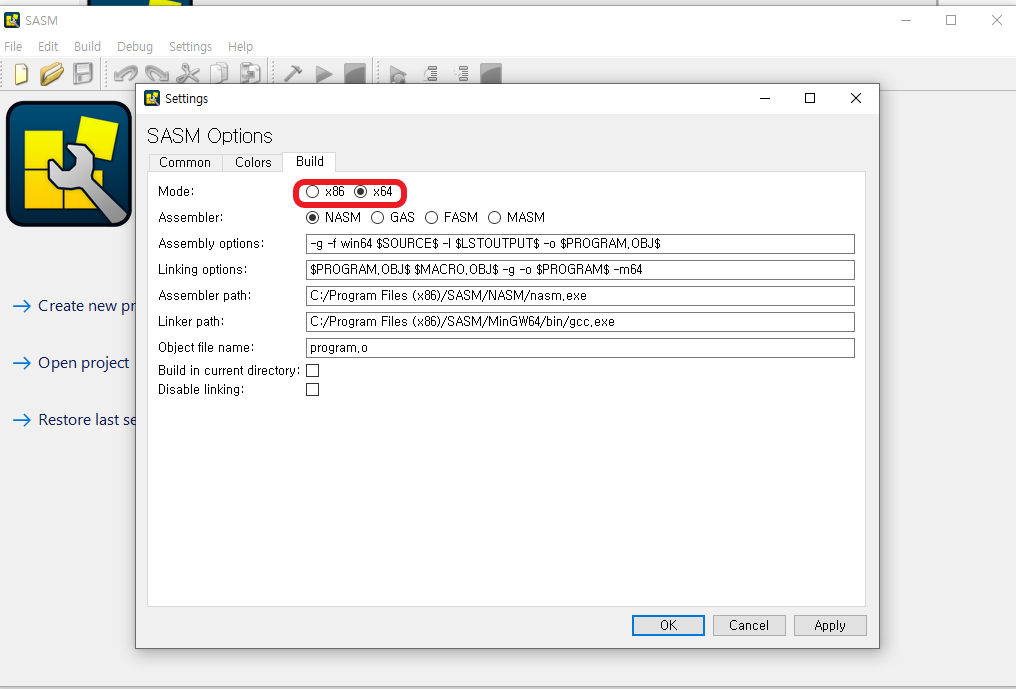1016x689 pixels.
Task: Enable Build in current directory checkbox
Action: pyautogui.click(x=312, y=371)
